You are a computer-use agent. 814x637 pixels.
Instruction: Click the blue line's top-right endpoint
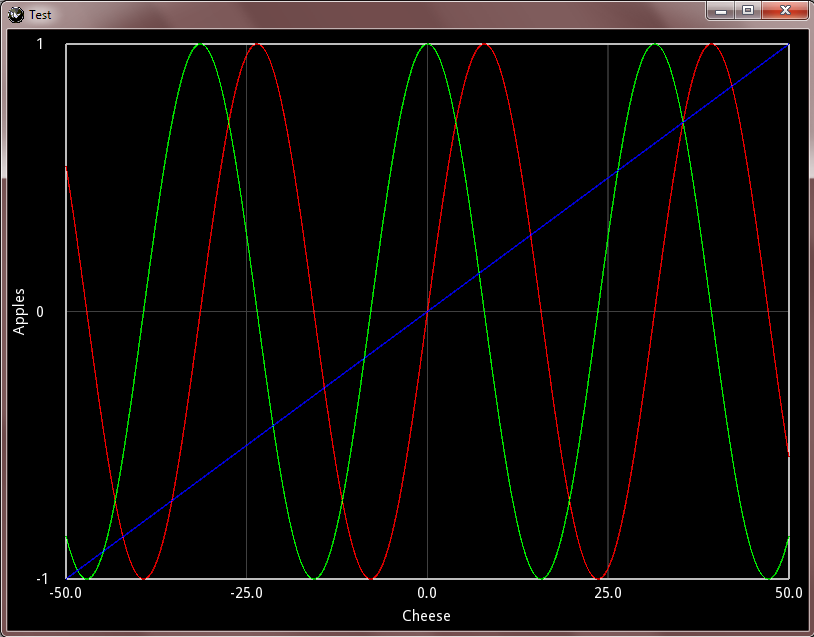pyautogui.click(x=789, y=44)
